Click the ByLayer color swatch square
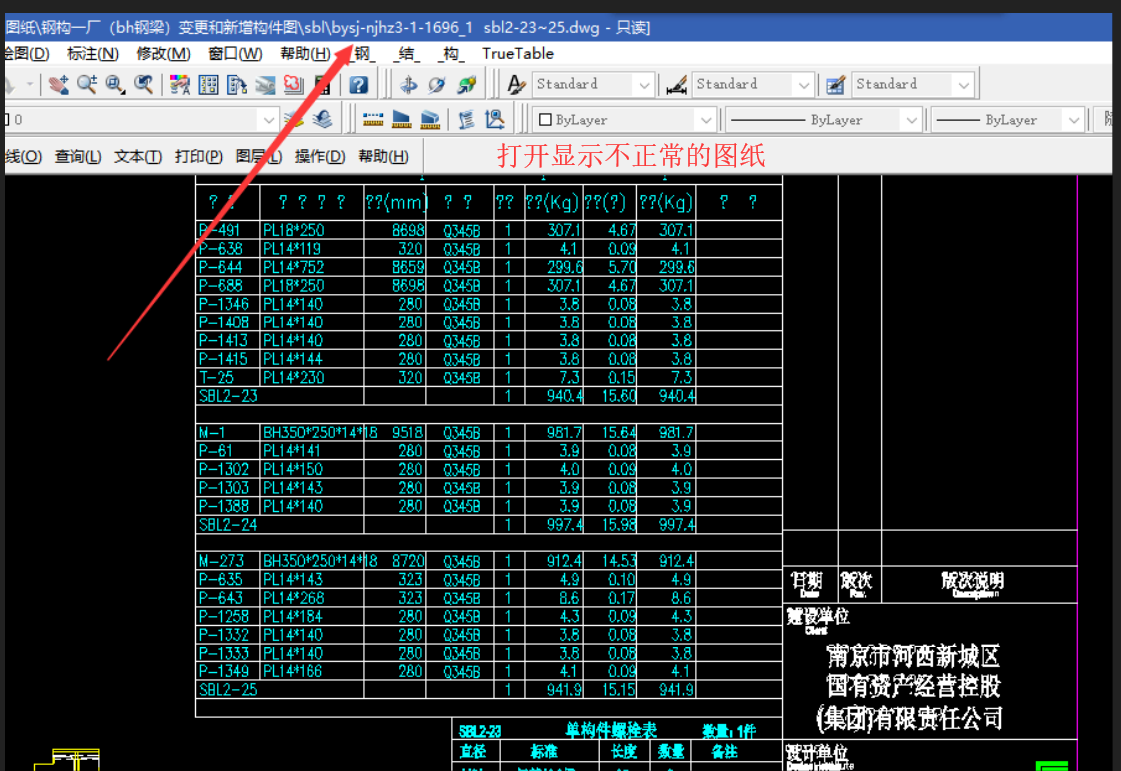 (x=545, y=119)
